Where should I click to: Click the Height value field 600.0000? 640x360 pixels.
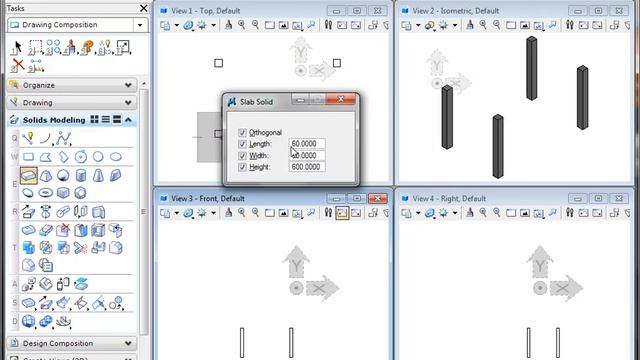pyautogui.click(x=307, y=167)
